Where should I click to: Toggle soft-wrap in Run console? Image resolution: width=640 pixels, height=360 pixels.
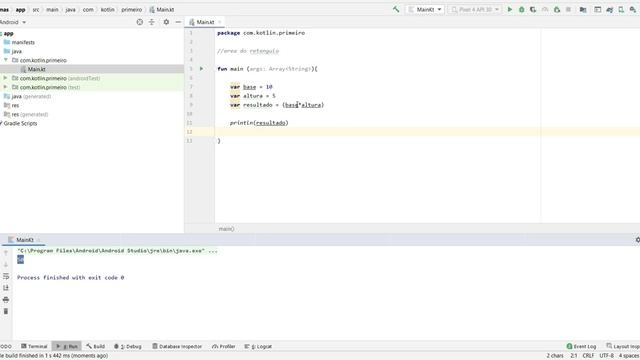(x=6, y=276)
